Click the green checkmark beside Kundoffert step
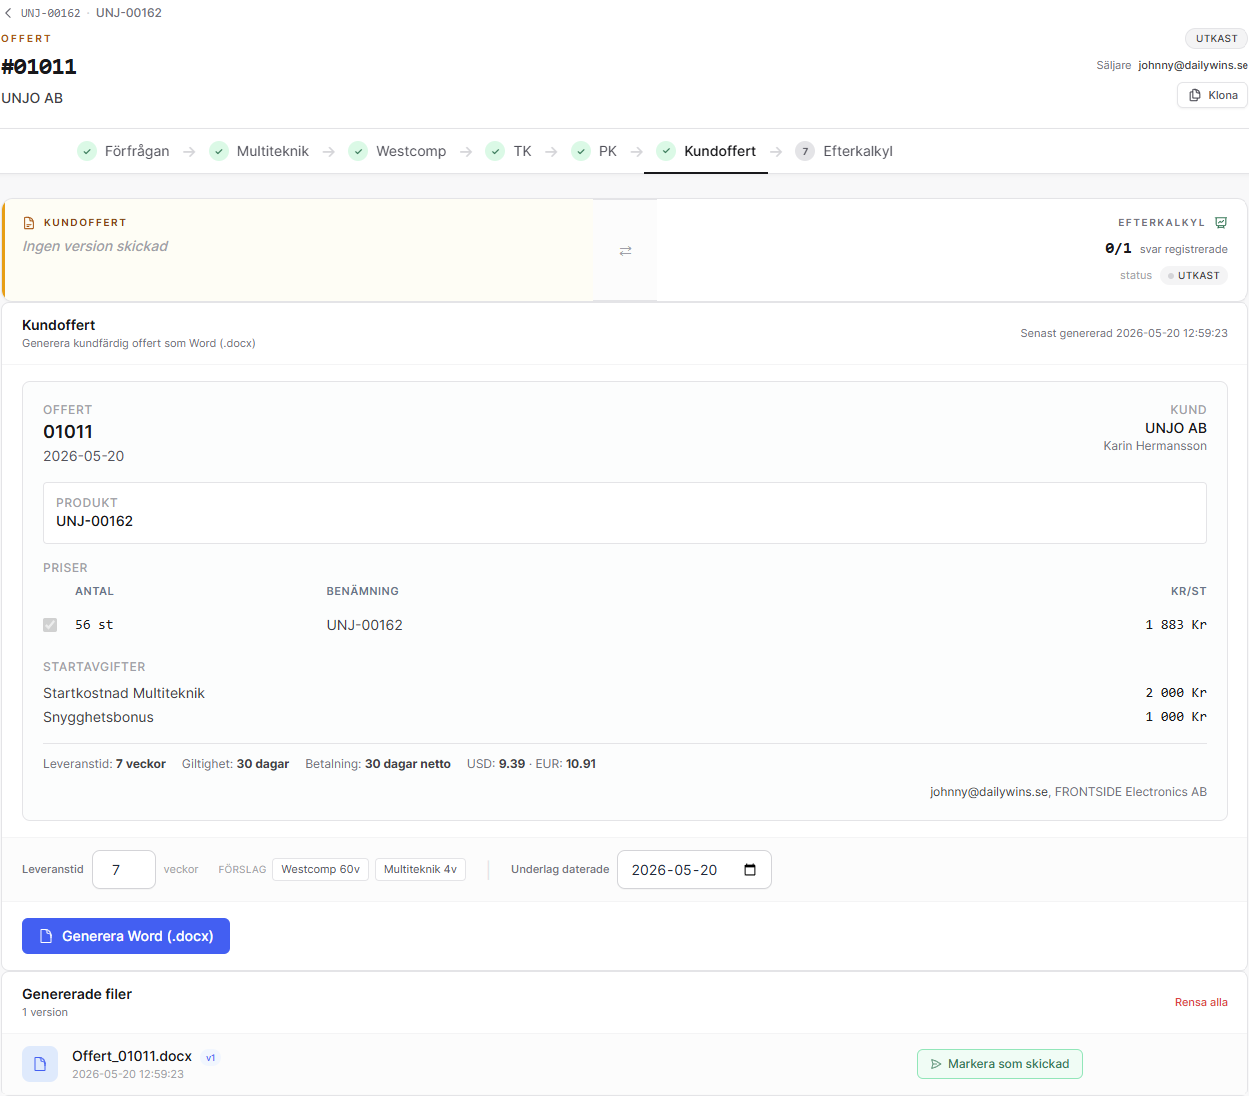Screen dimensions: 1249x1096 (x=666, y=151)
